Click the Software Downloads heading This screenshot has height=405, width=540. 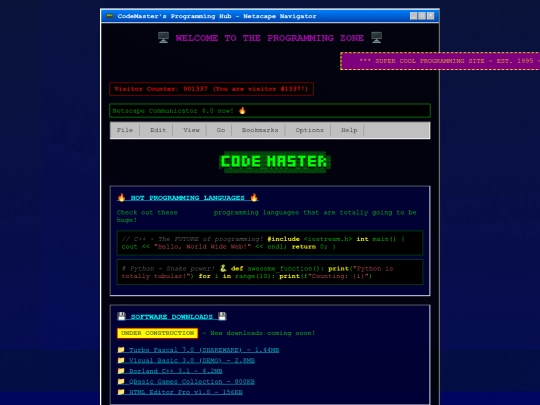pos(172,316)
